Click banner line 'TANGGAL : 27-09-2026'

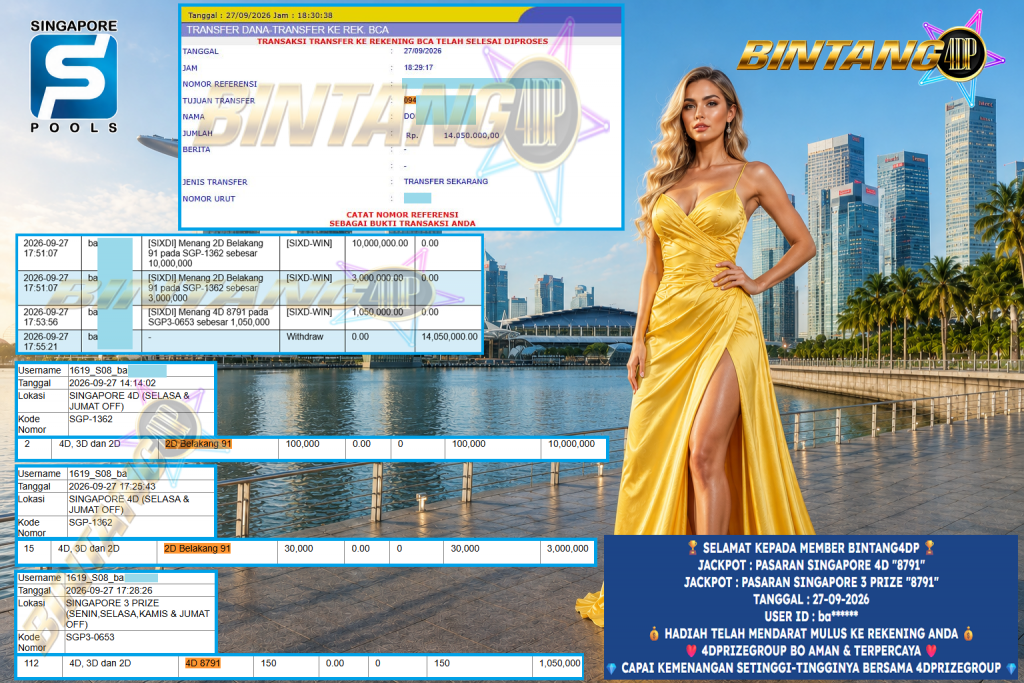810,599
